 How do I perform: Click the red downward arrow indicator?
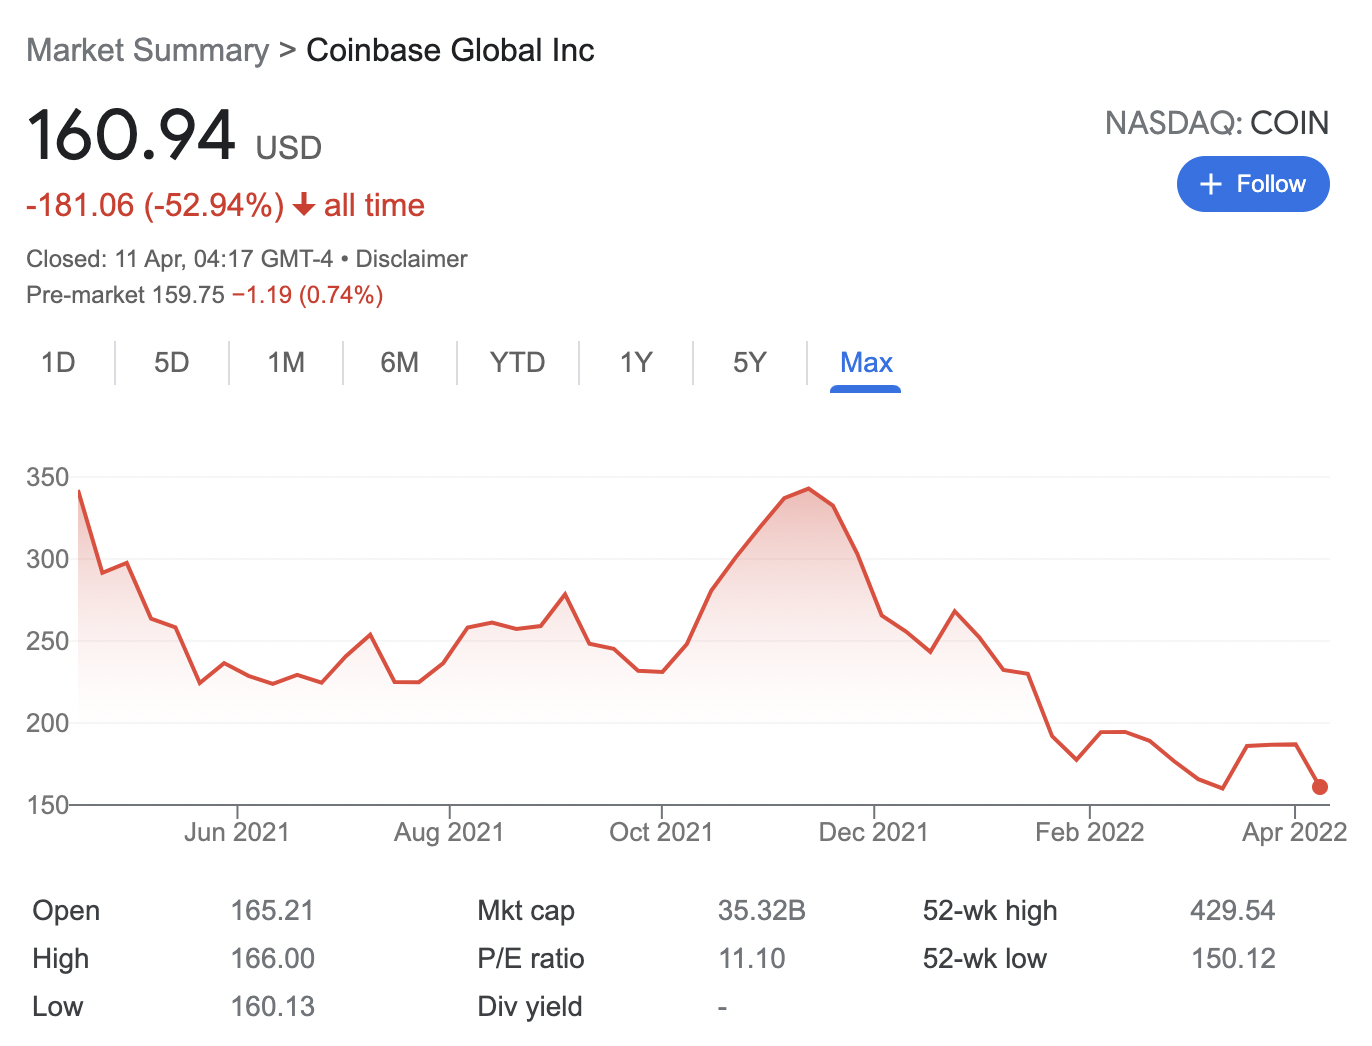pos(303,206)
